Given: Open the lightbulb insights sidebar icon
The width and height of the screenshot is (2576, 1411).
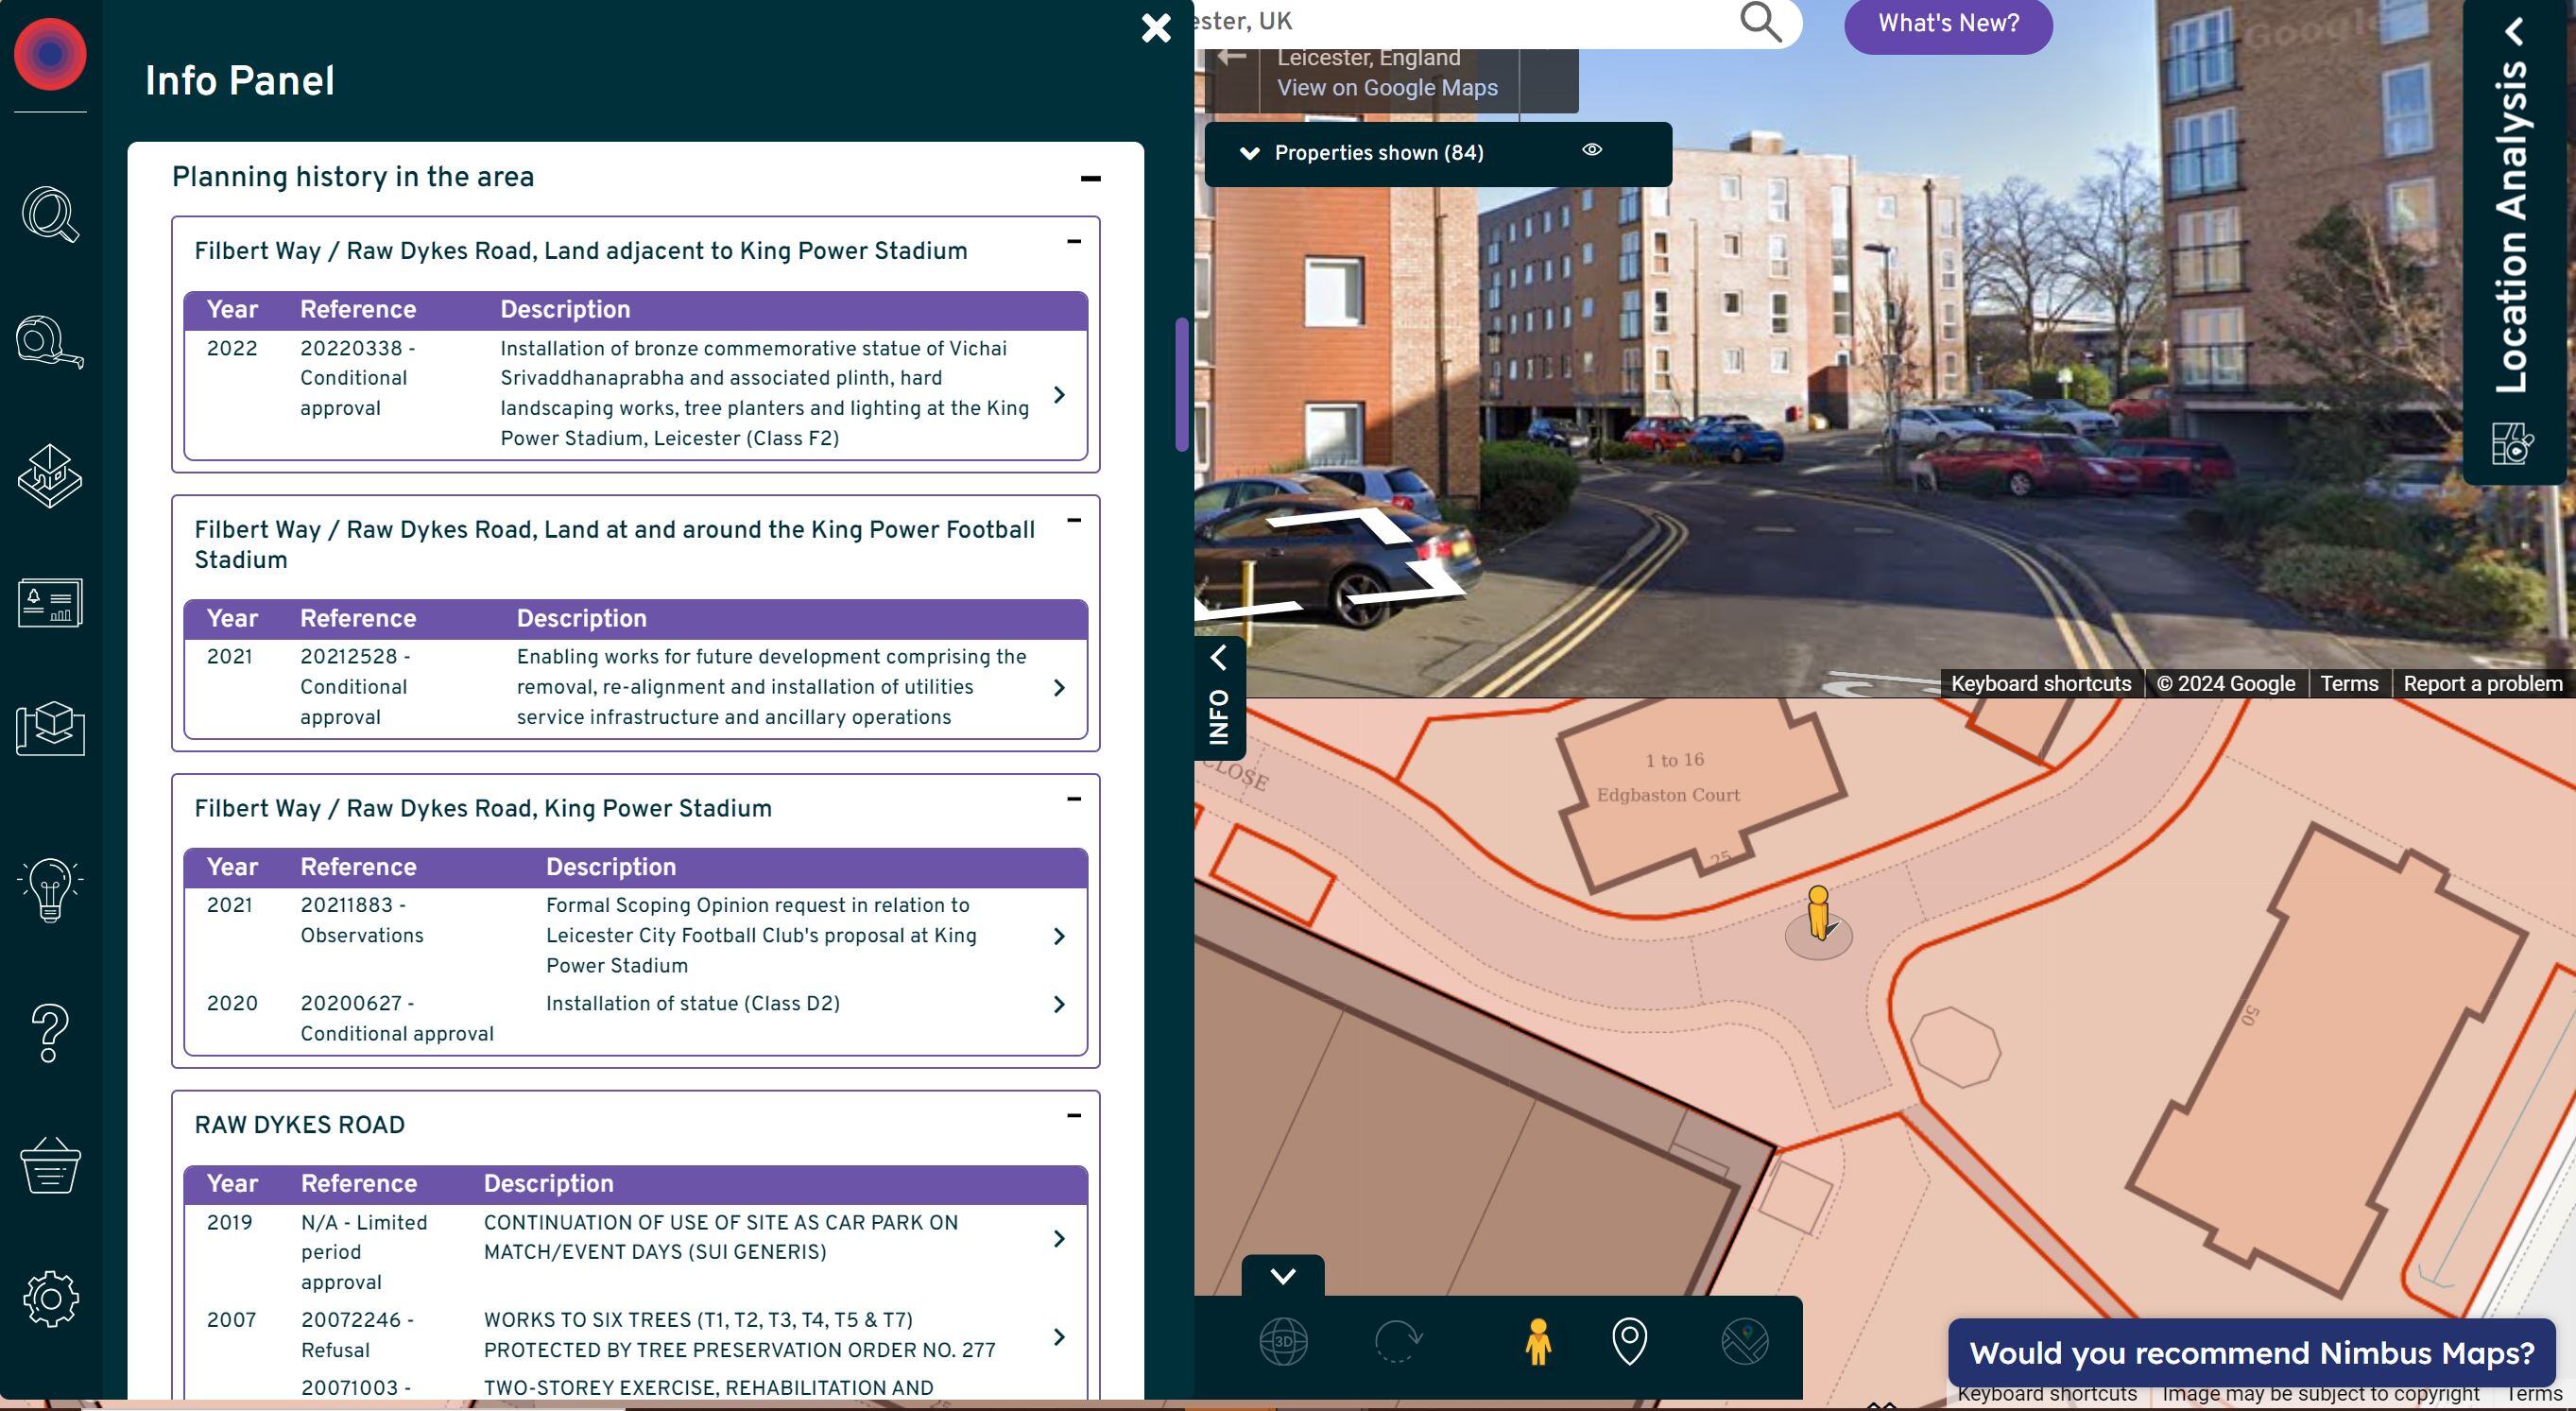Looking at the screenshot, I should pyautogui.click(x=50, y=889).
